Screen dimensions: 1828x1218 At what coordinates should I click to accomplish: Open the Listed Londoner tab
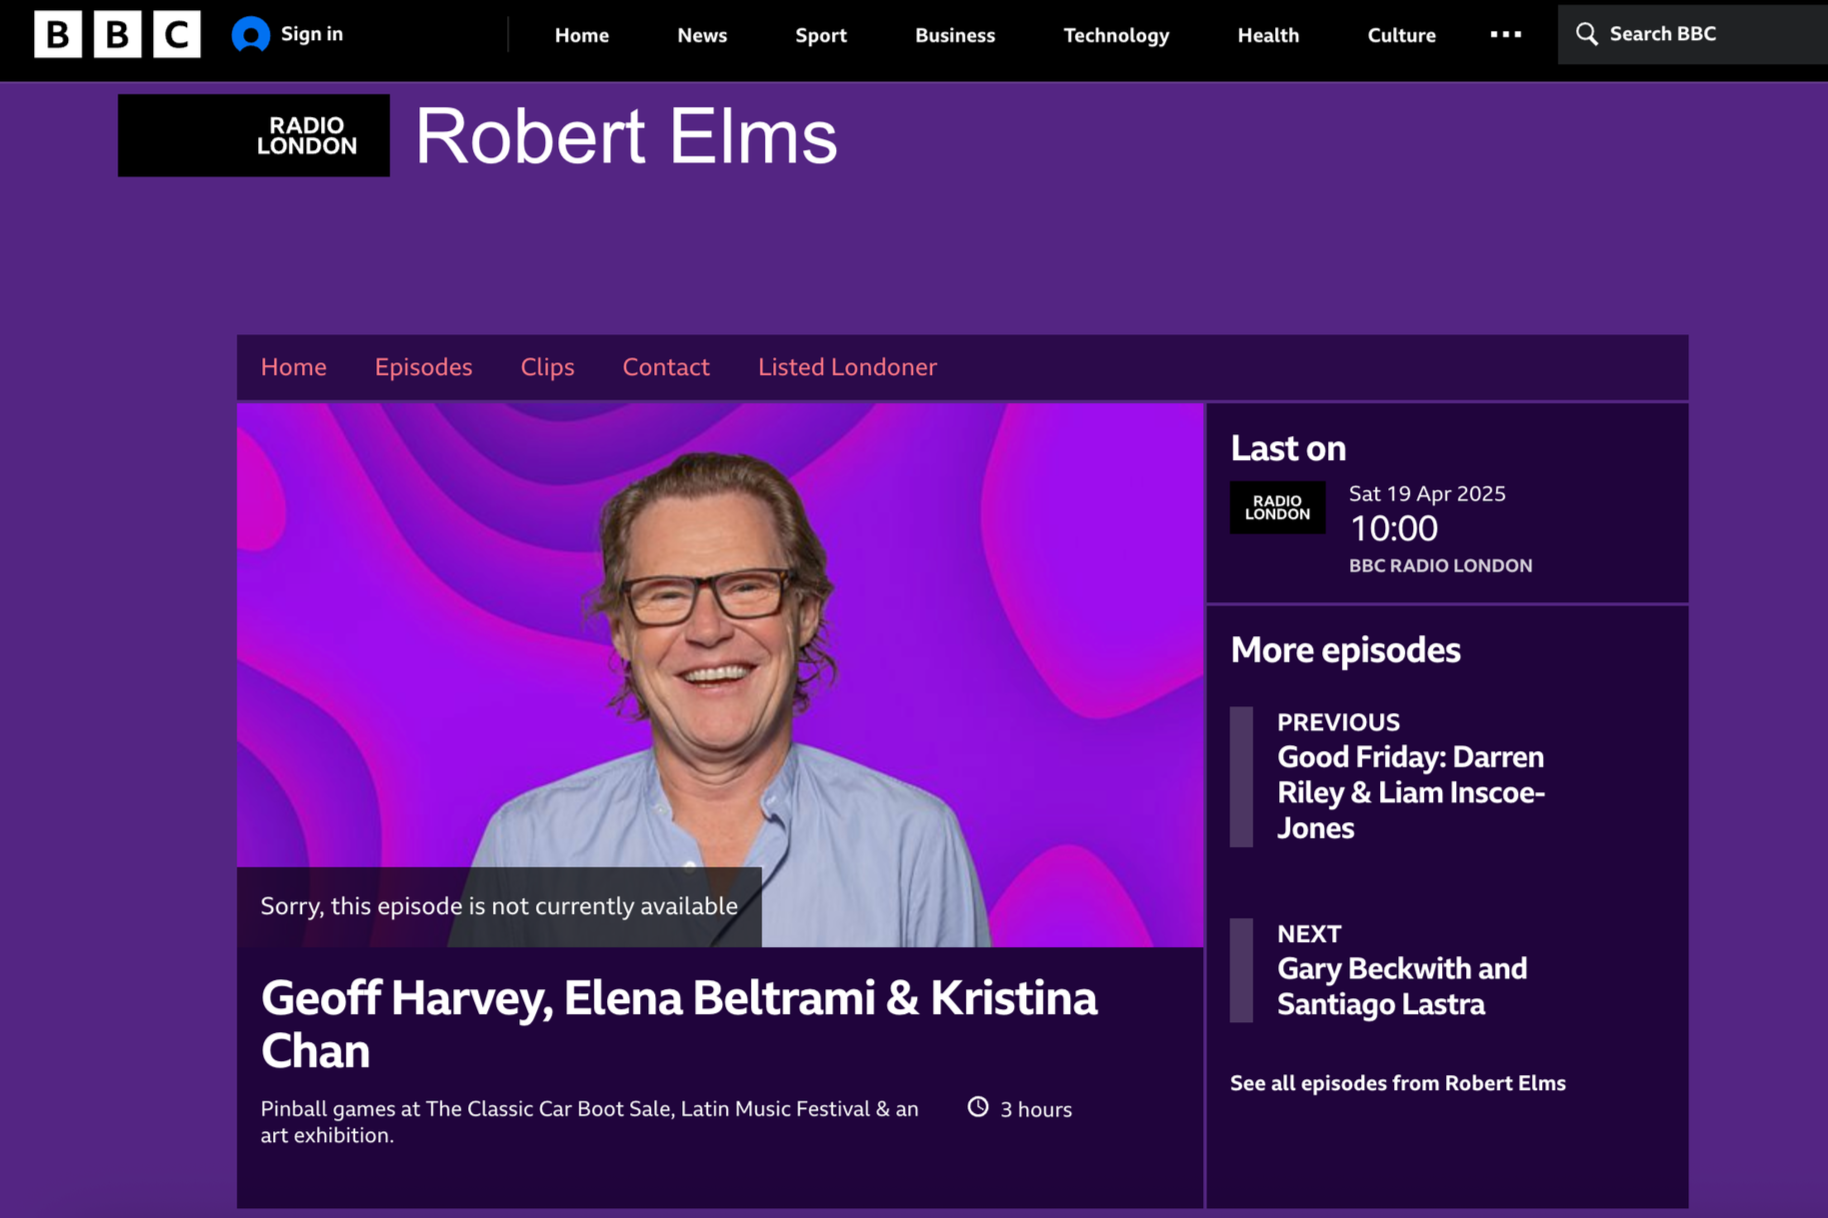847,367
